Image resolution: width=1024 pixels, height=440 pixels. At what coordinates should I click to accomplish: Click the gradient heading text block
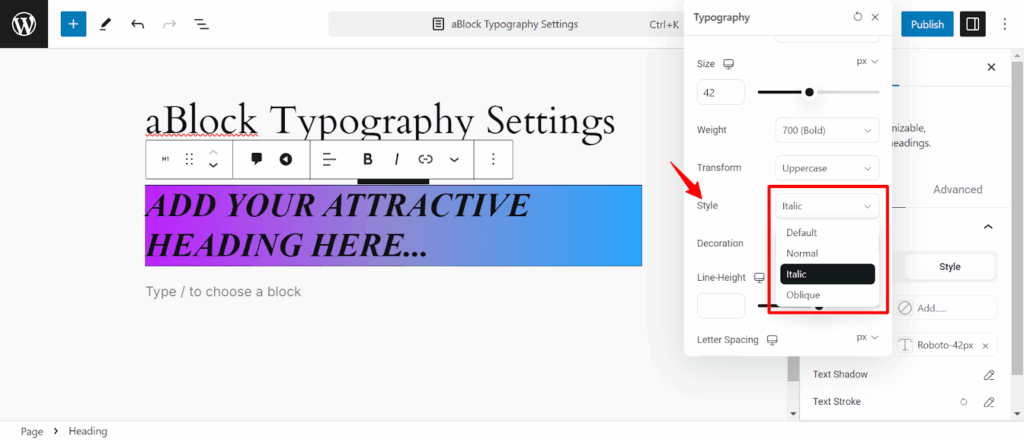(x=393, y=226)
